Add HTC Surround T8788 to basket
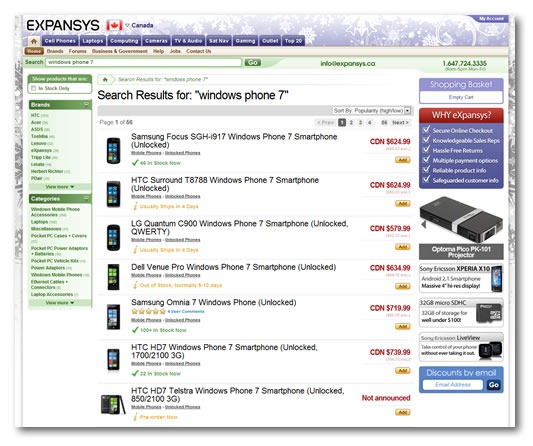 tap(402, 204)
